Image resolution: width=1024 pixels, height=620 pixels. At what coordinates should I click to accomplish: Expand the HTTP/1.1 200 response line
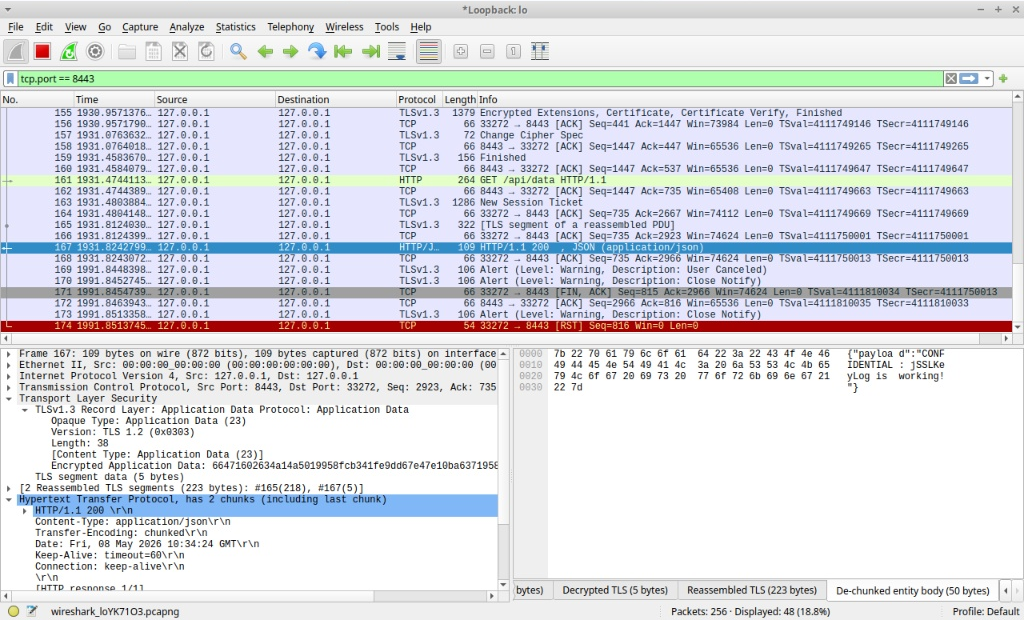click(x=25, y=511)
